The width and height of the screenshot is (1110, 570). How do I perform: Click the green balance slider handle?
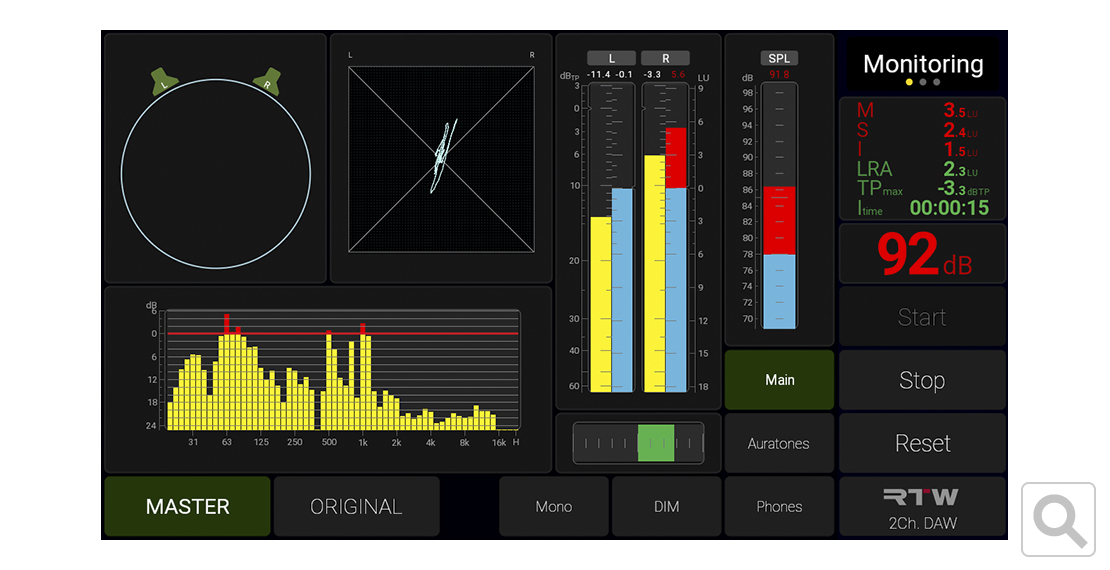point(656,442)
